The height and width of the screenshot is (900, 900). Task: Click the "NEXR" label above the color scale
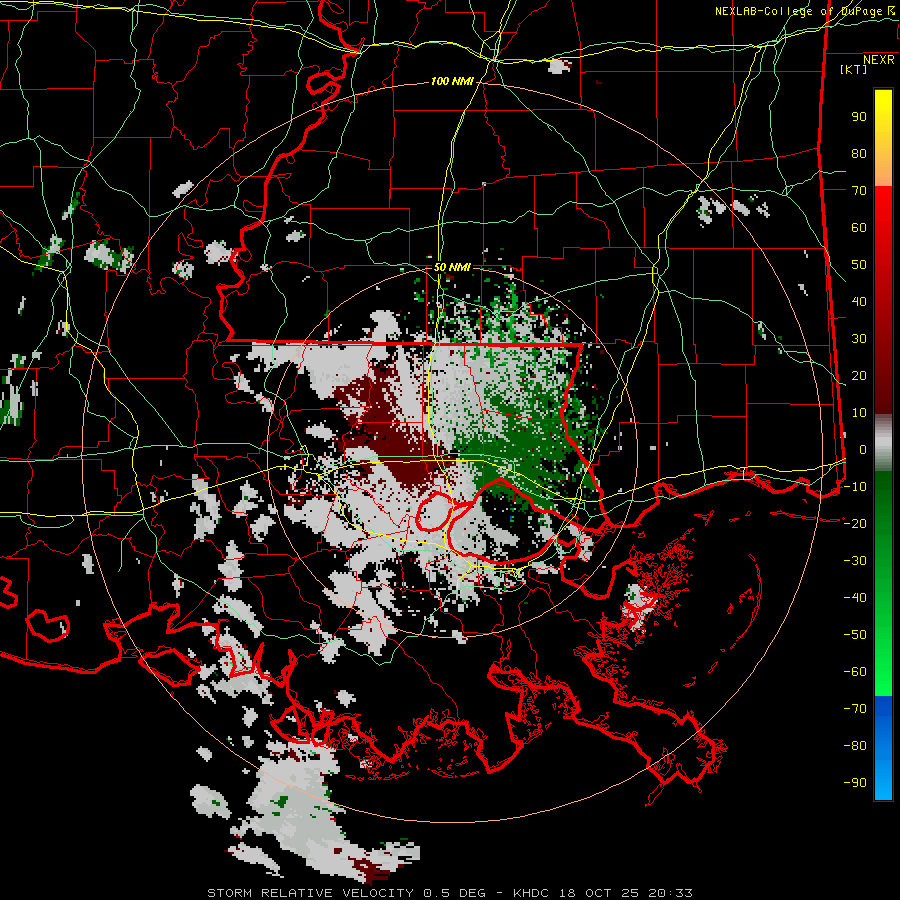coord(878,60)
